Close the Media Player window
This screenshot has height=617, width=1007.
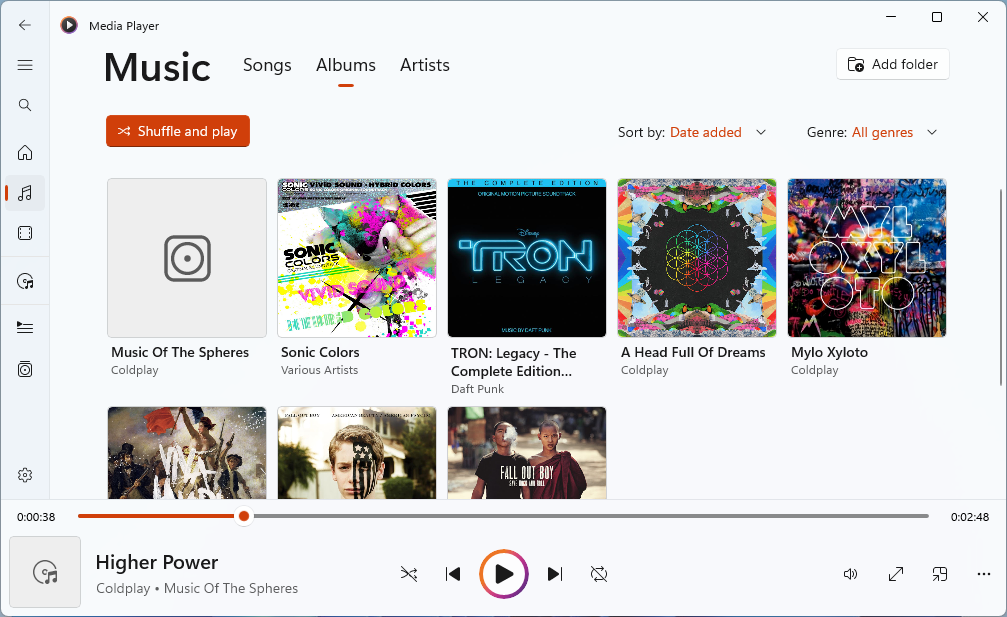983,17
